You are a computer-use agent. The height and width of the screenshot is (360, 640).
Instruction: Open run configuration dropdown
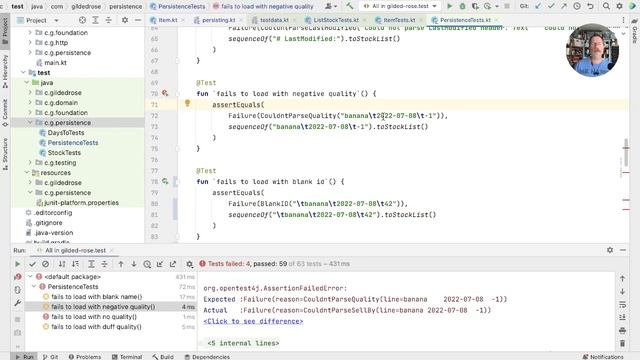tap(400, 6)
